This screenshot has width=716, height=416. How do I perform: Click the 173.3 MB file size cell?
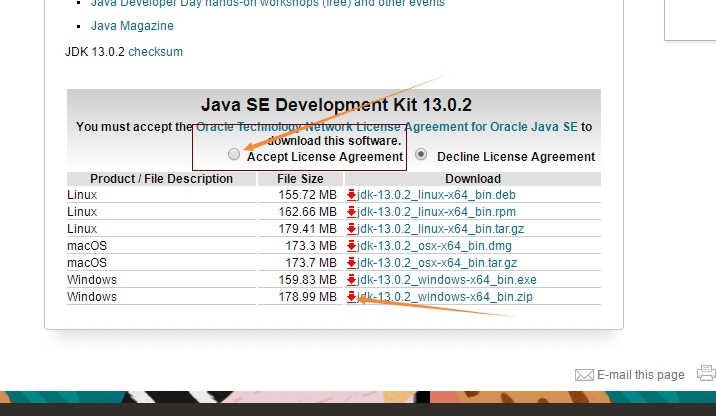click(x=311, y=246)
